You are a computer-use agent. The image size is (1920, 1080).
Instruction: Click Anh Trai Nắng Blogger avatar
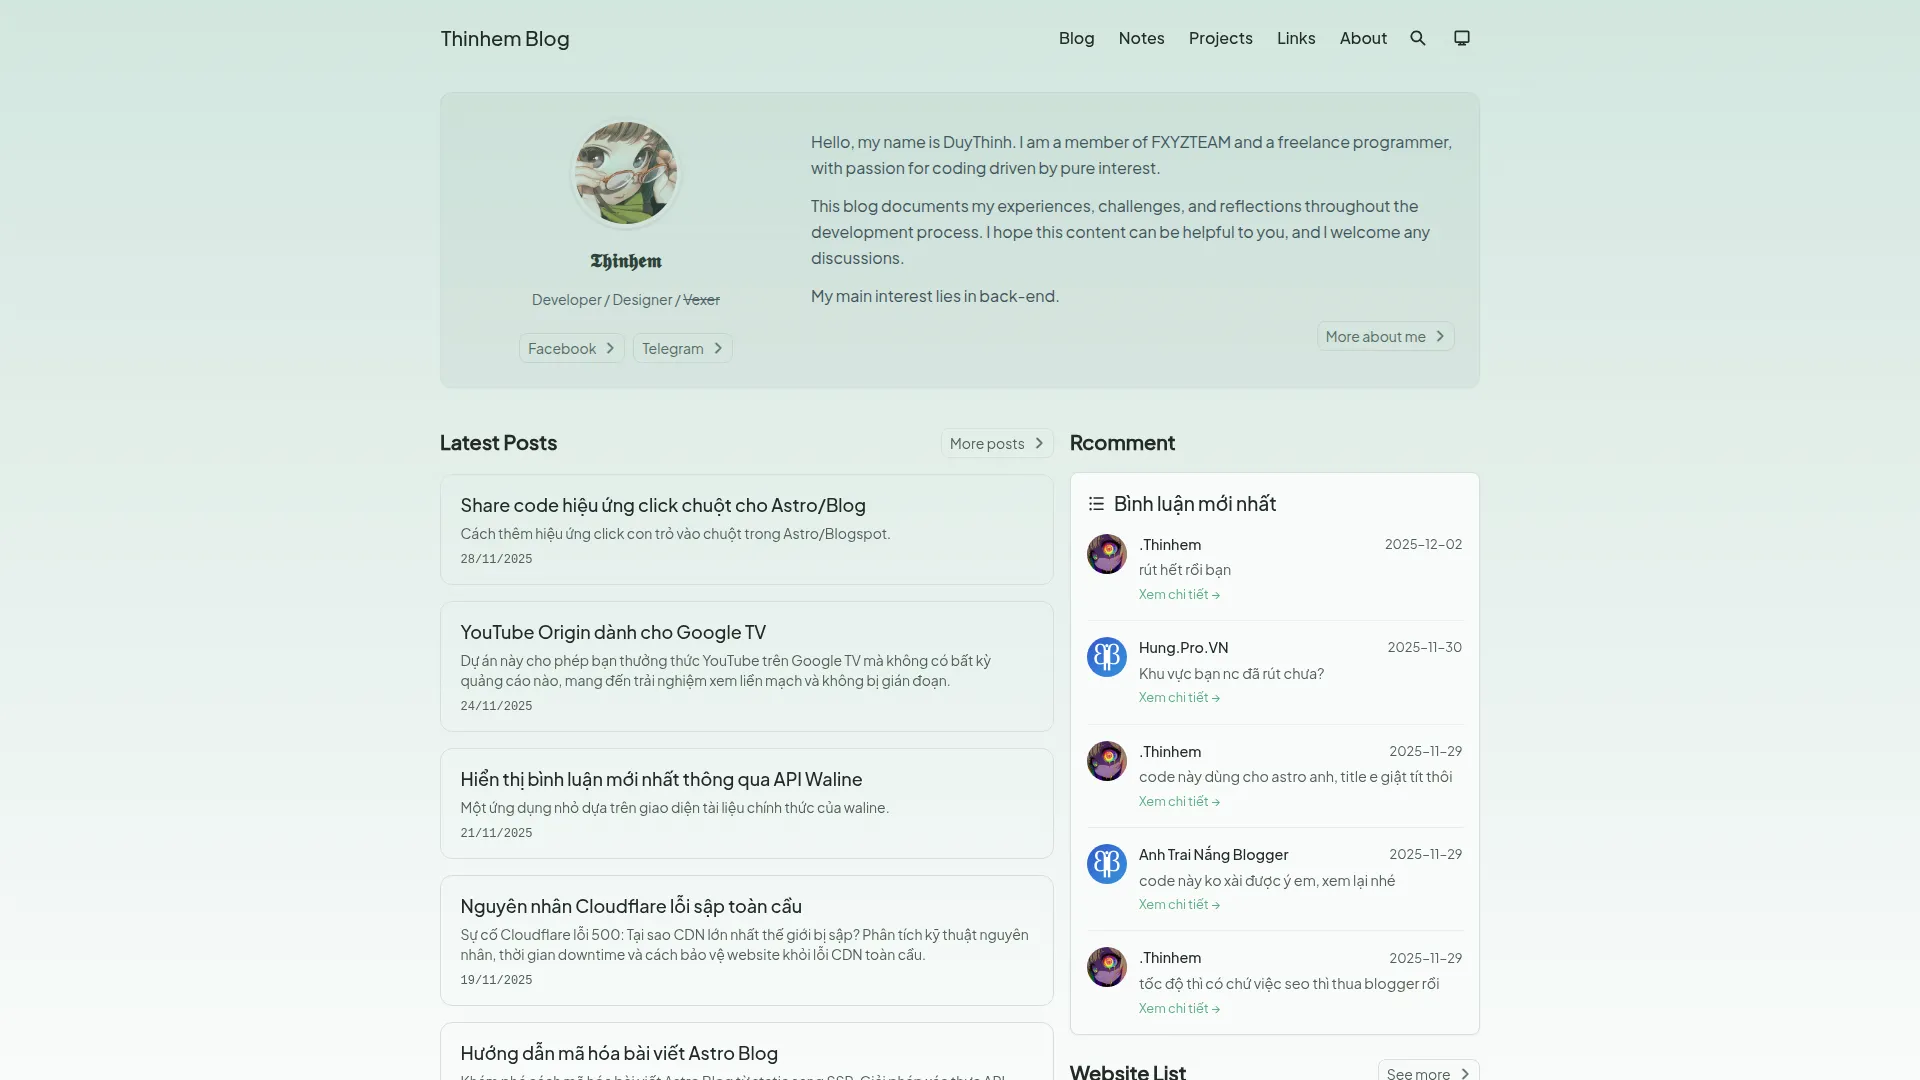(1106, 864)
